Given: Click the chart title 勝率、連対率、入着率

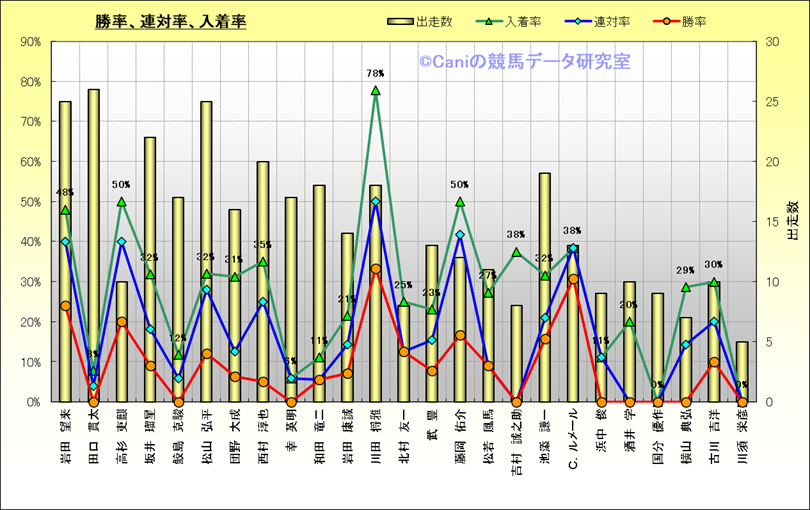Looking at the screenshot, I should 171,21.
